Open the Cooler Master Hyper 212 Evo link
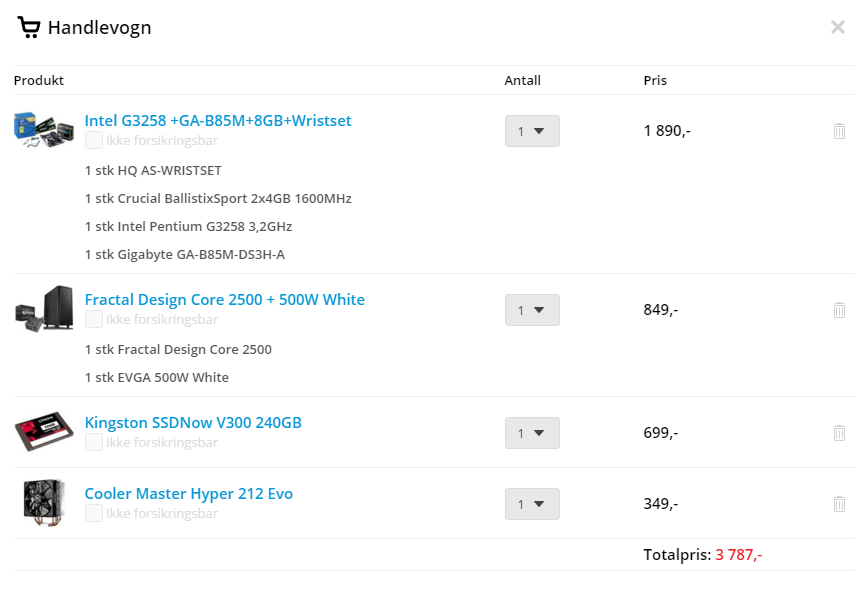The width and height of the screenshot is (868, 591). tap(188, 493)
